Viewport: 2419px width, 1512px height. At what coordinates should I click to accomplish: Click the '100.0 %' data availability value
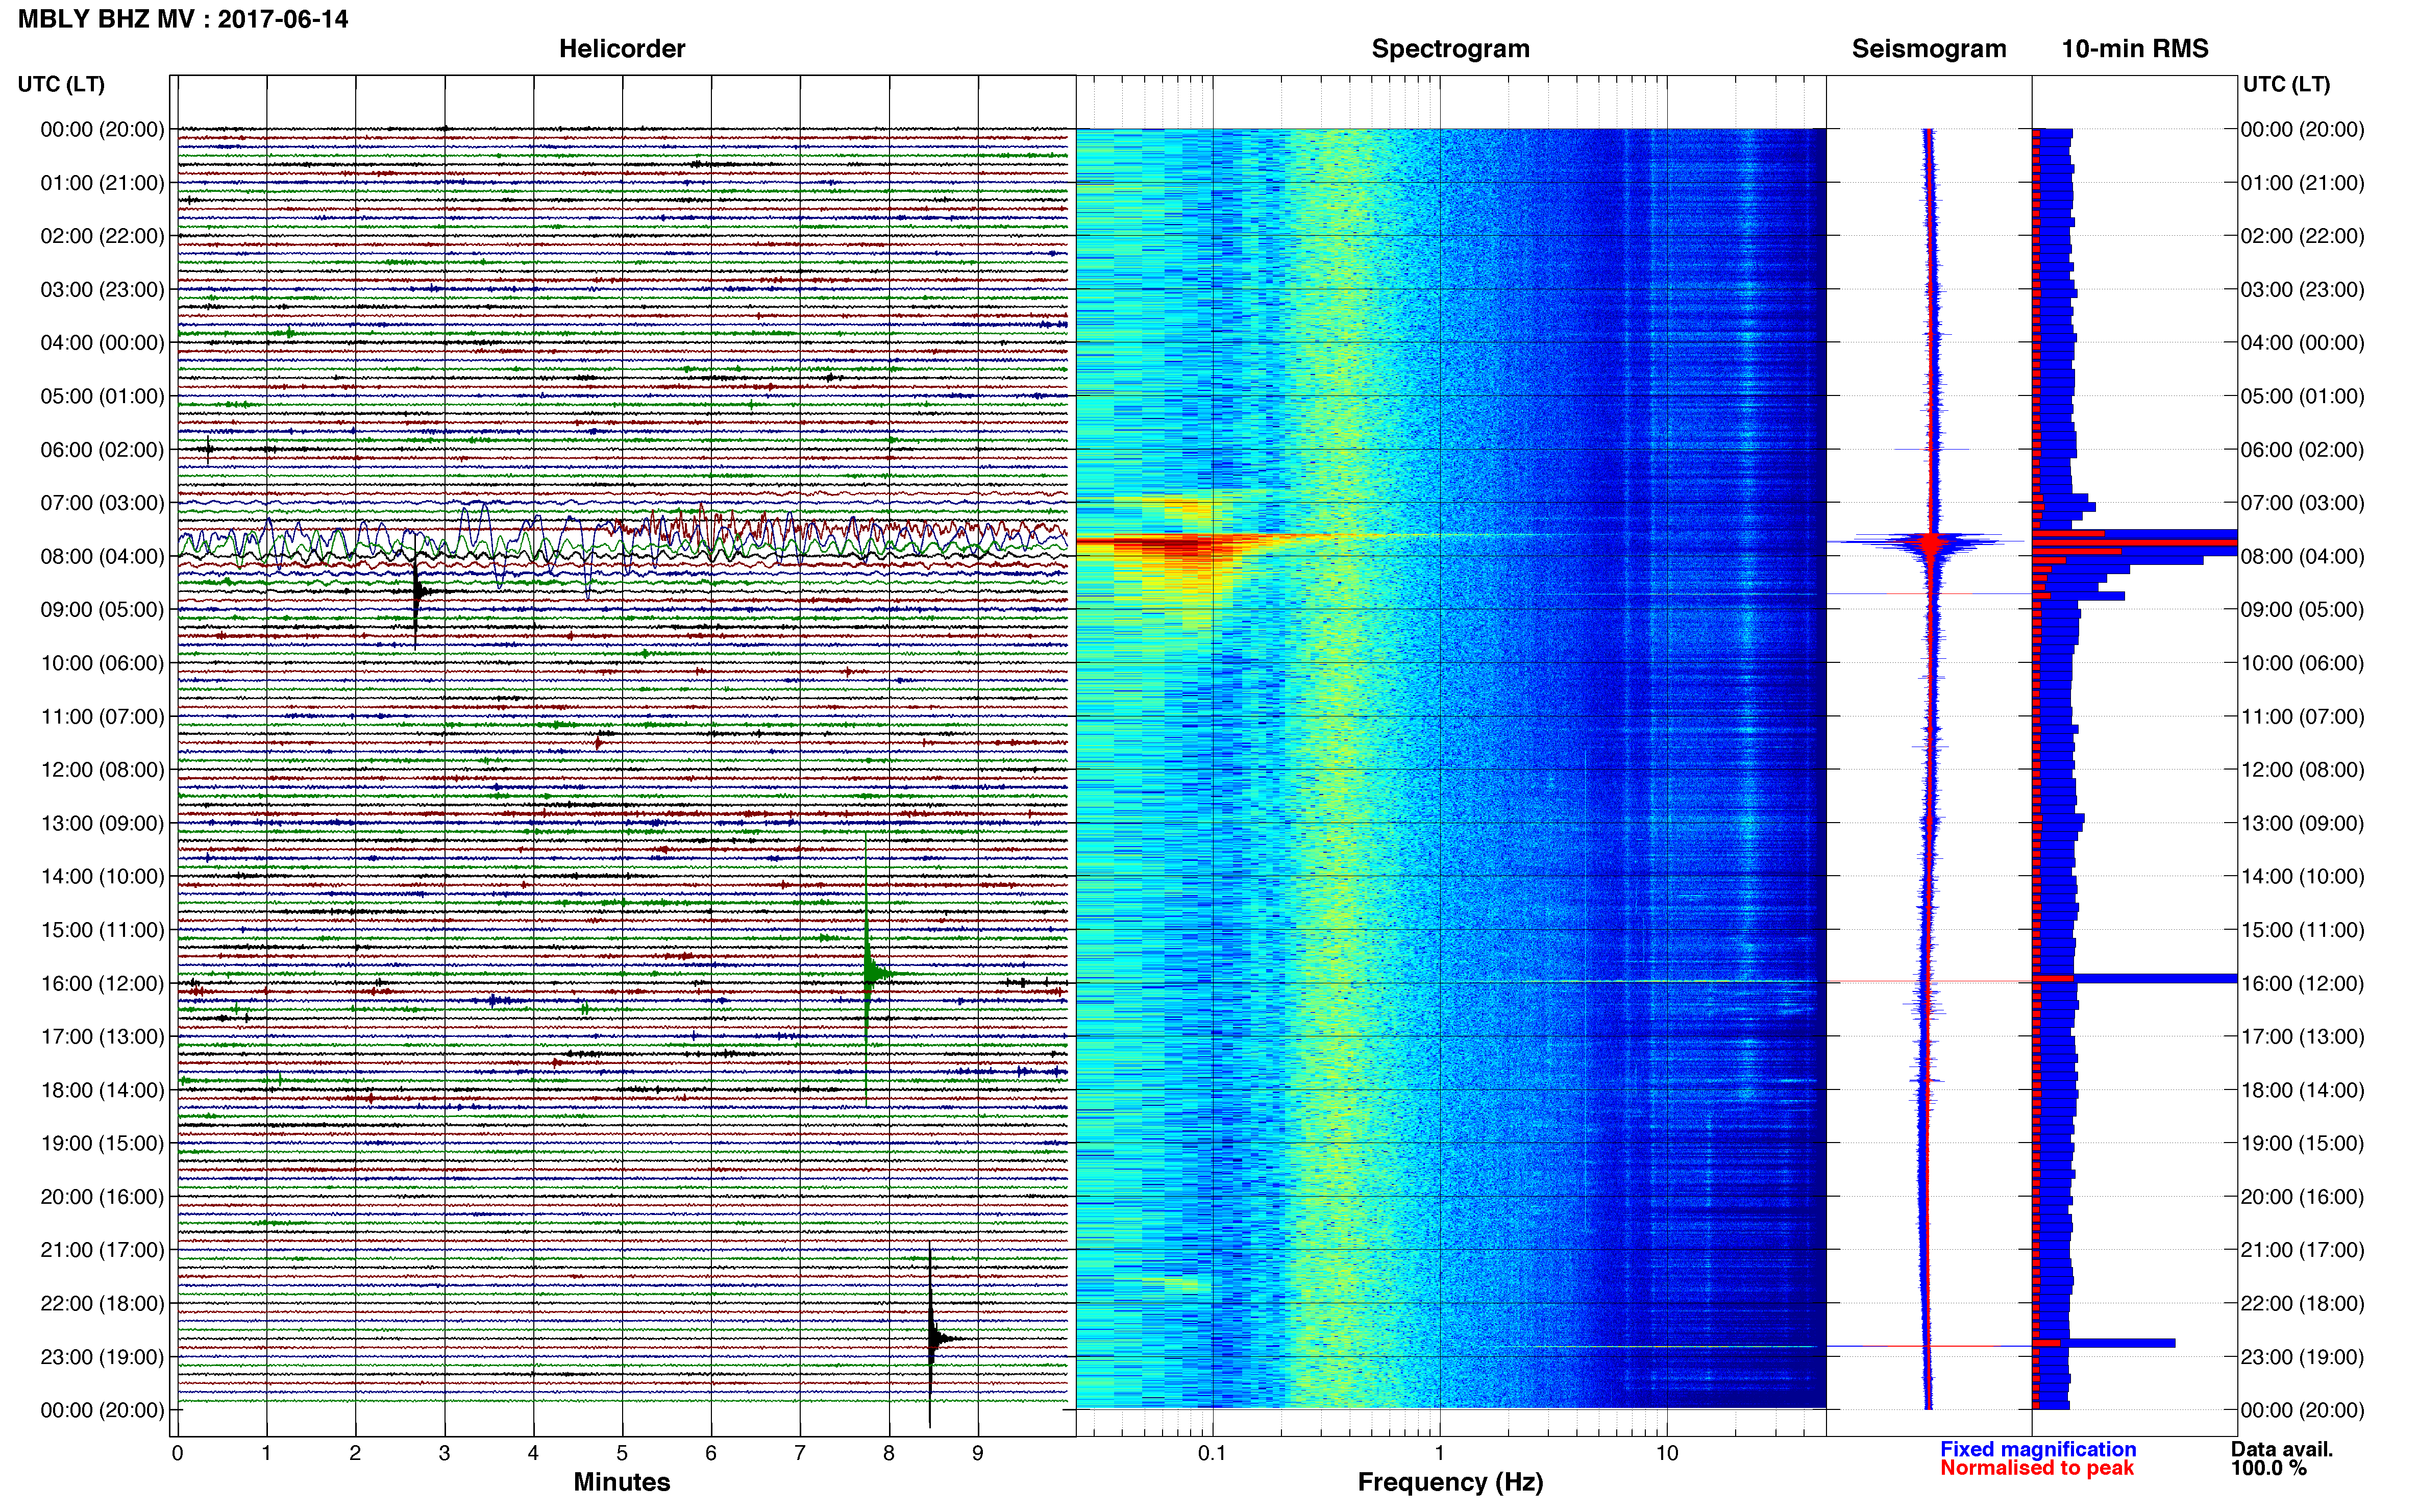2269,1468
